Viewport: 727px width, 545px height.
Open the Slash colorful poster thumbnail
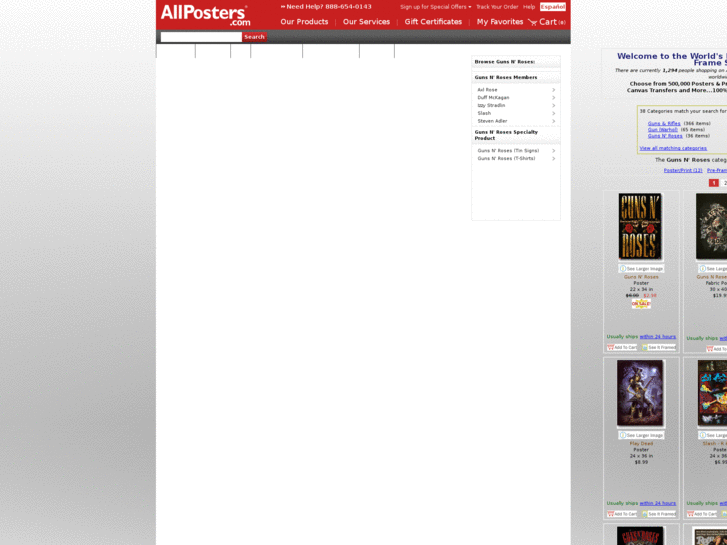pyautogui.click(x=712, y=393)
